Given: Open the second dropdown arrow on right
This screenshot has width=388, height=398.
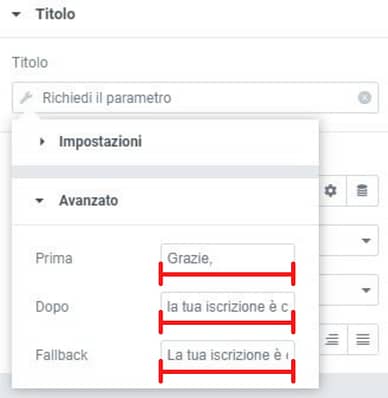Looking at the screenshot, I should point(366,290).
